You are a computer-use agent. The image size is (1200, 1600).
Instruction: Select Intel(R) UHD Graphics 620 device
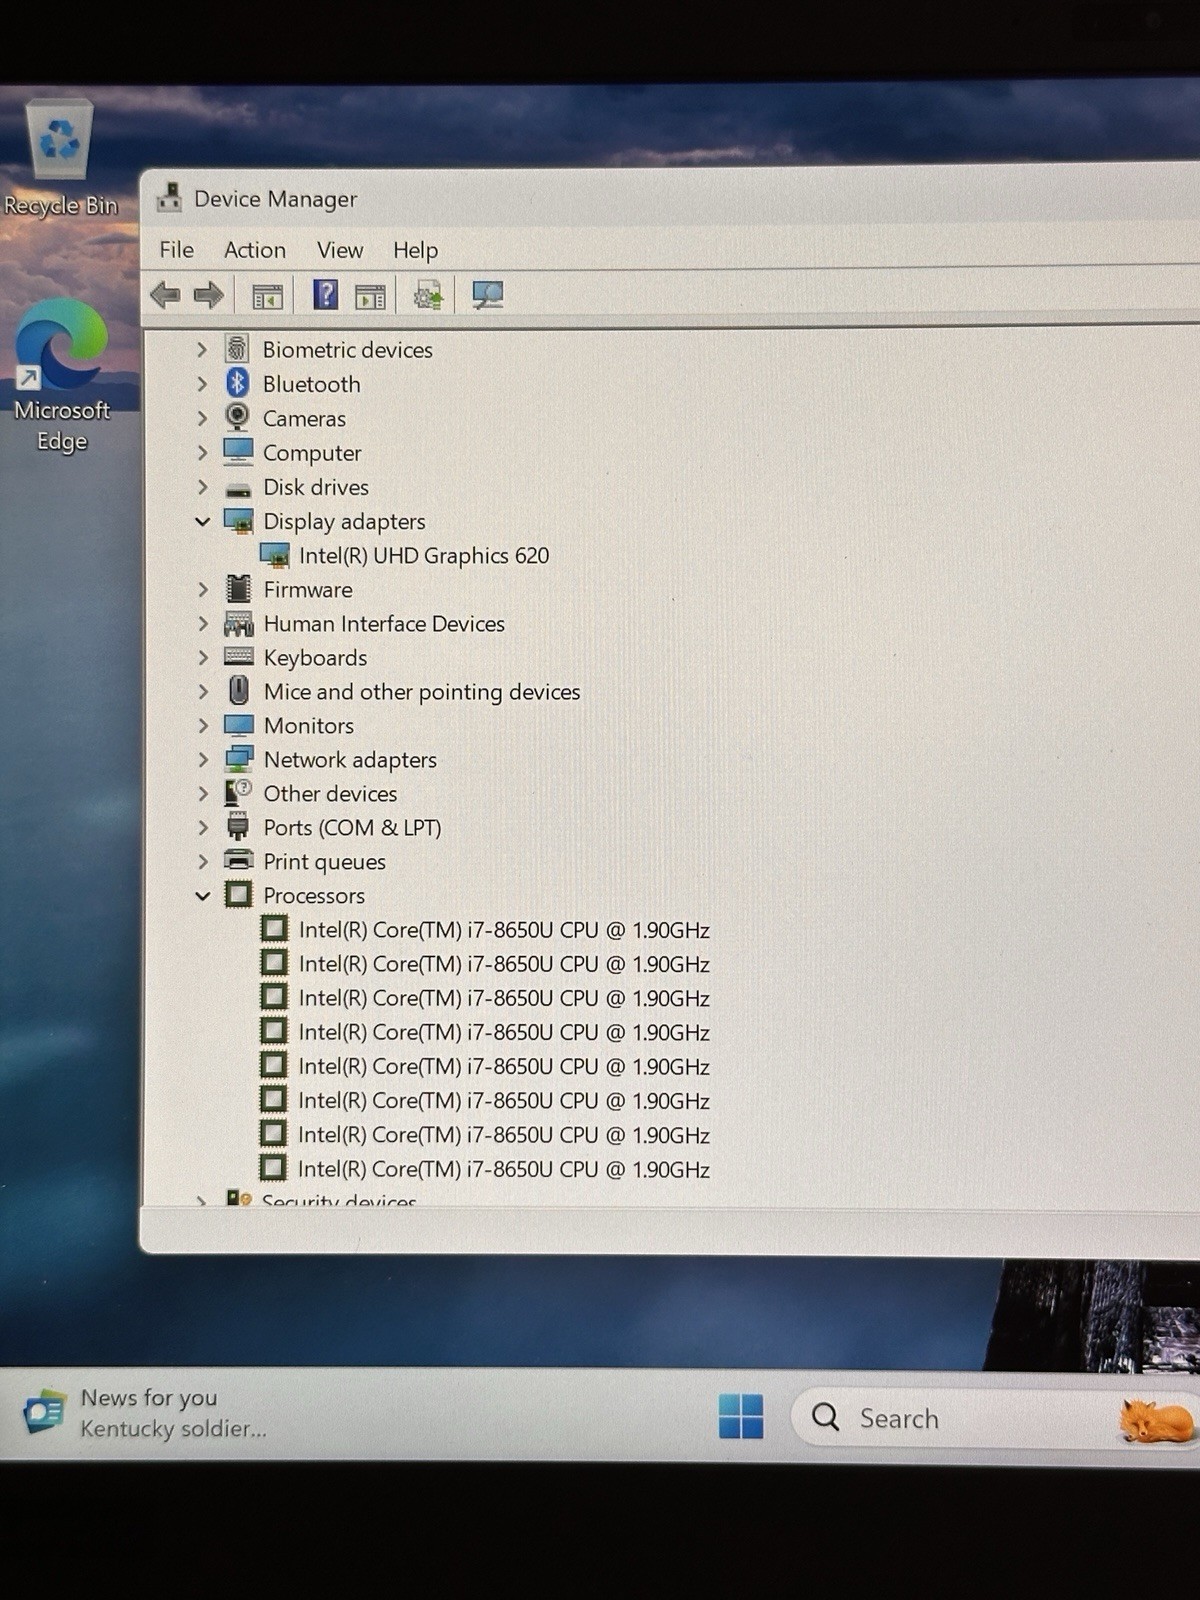click(x=424, y=555)
